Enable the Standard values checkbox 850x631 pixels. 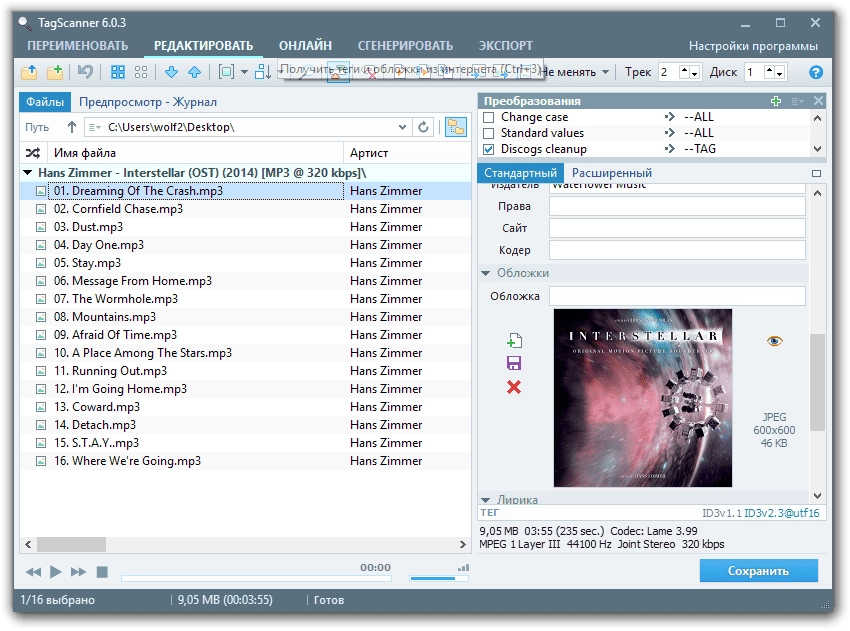pyautogui.click(x=489, y=133)
